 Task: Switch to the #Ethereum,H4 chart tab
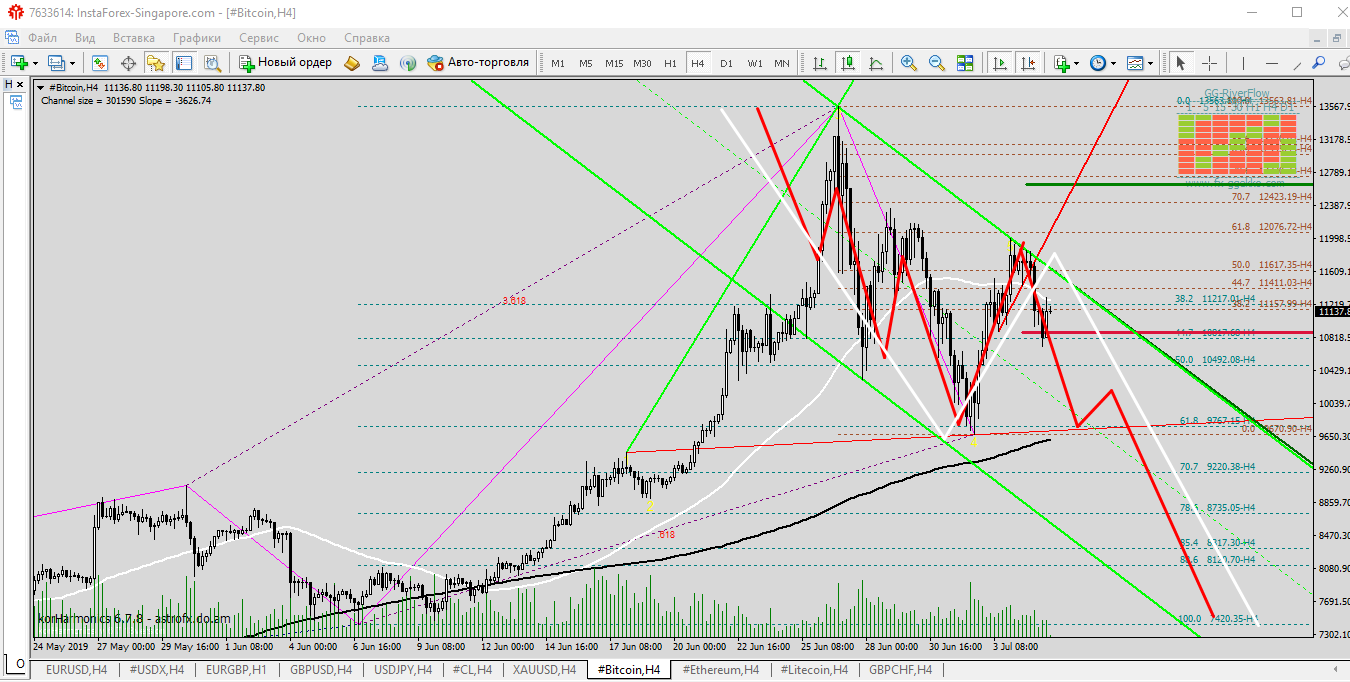(x=720, y=670)
